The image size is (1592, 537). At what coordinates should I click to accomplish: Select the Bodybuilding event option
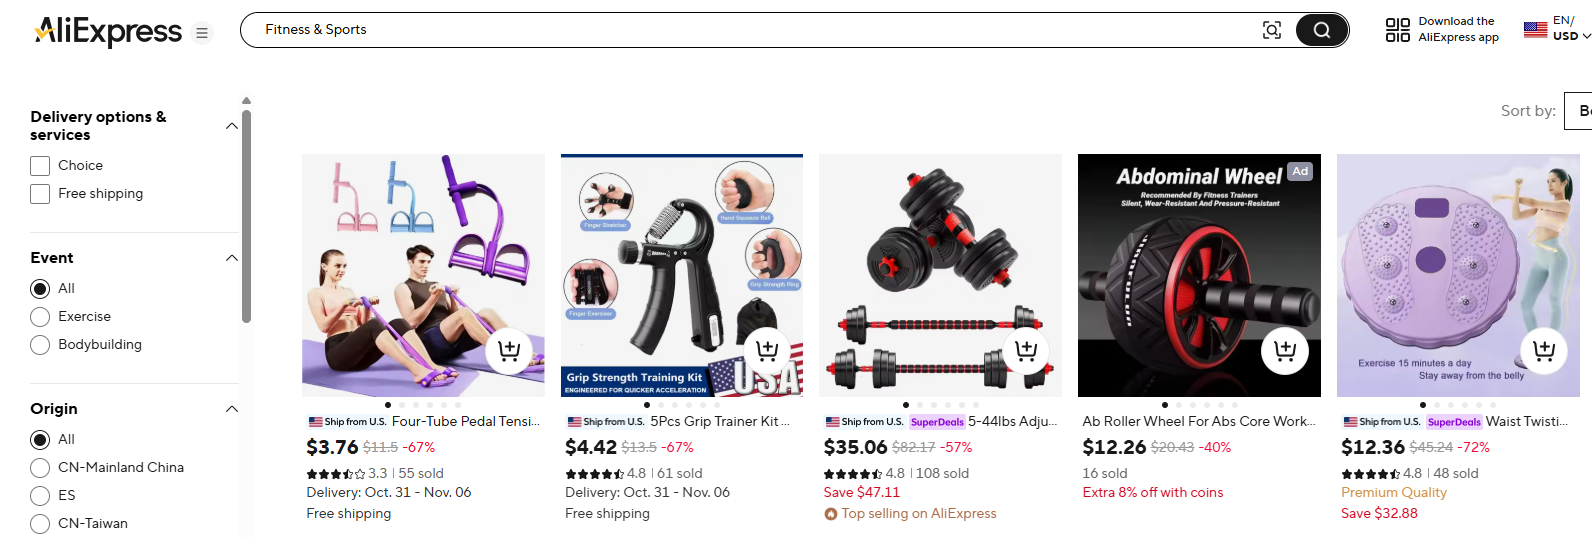point(40,345)
